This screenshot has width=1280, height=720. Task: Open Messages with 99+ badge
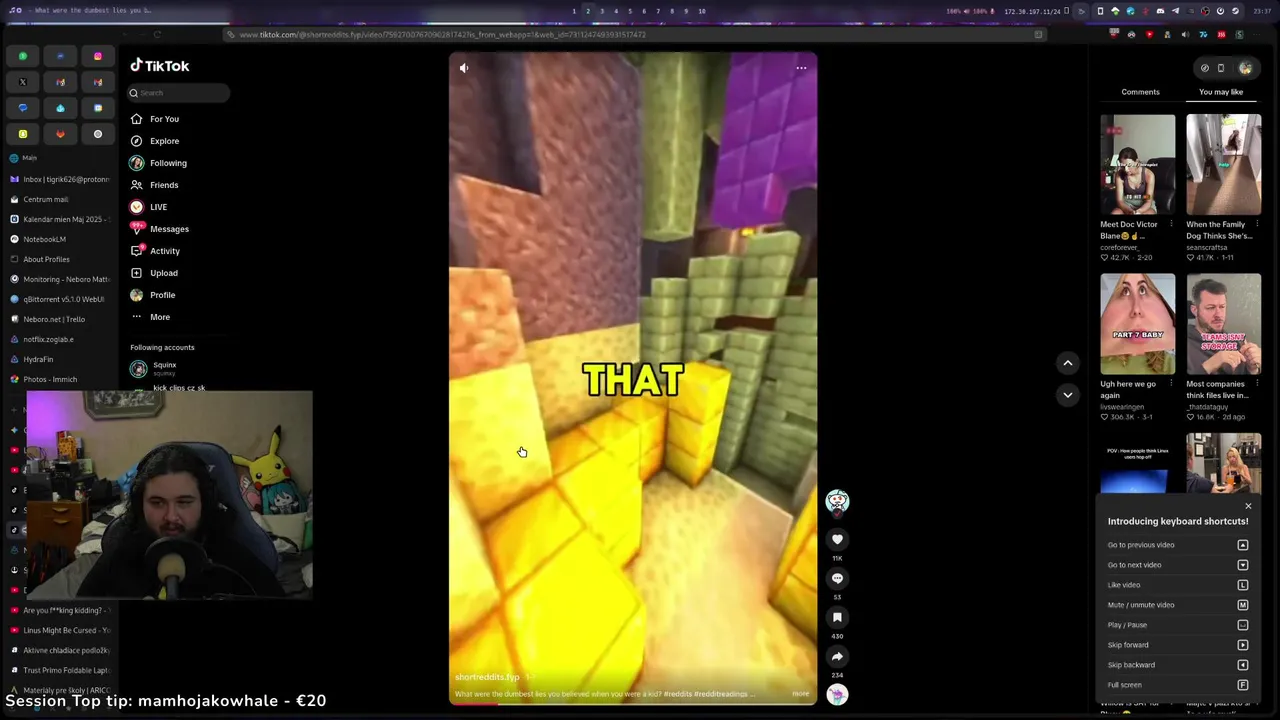click(160, 229)
